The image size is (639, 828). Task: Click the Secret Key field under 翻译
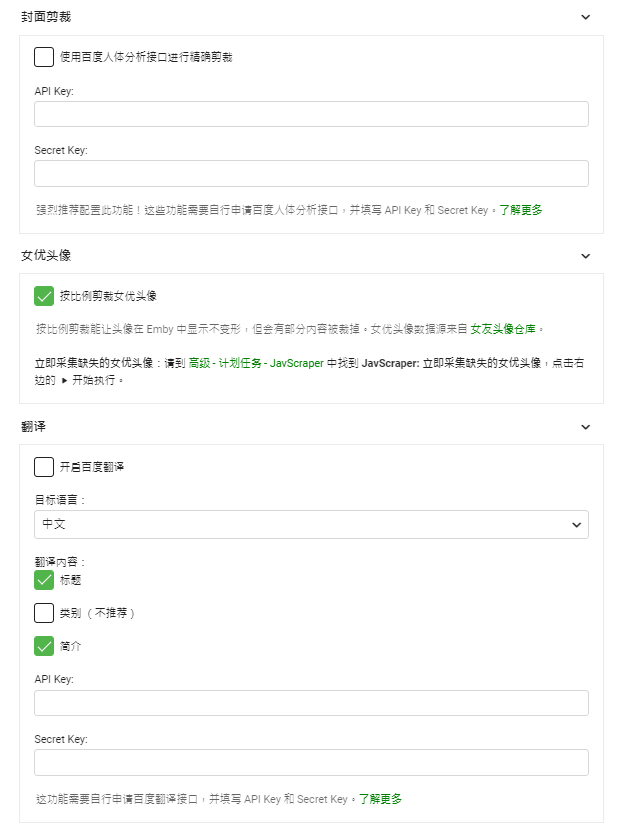tap(310, 762)
